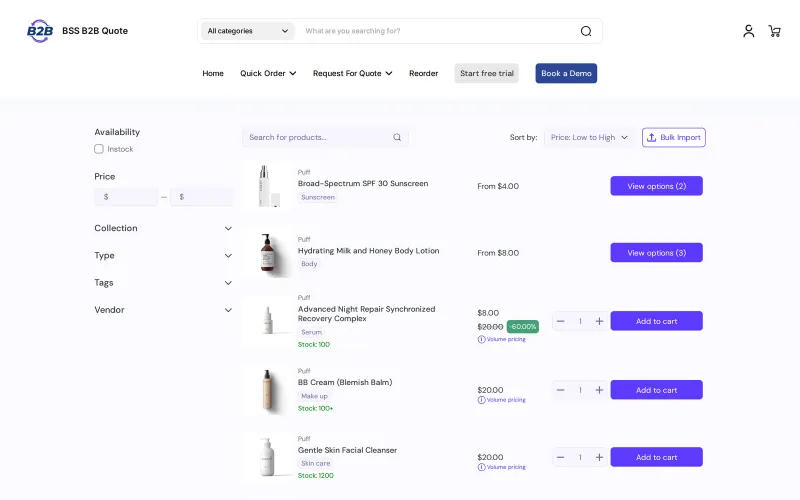Image resolution: width=800 pixels, height=500 pixels.
Task: Open the All categories dropdown
Action: 247,31
